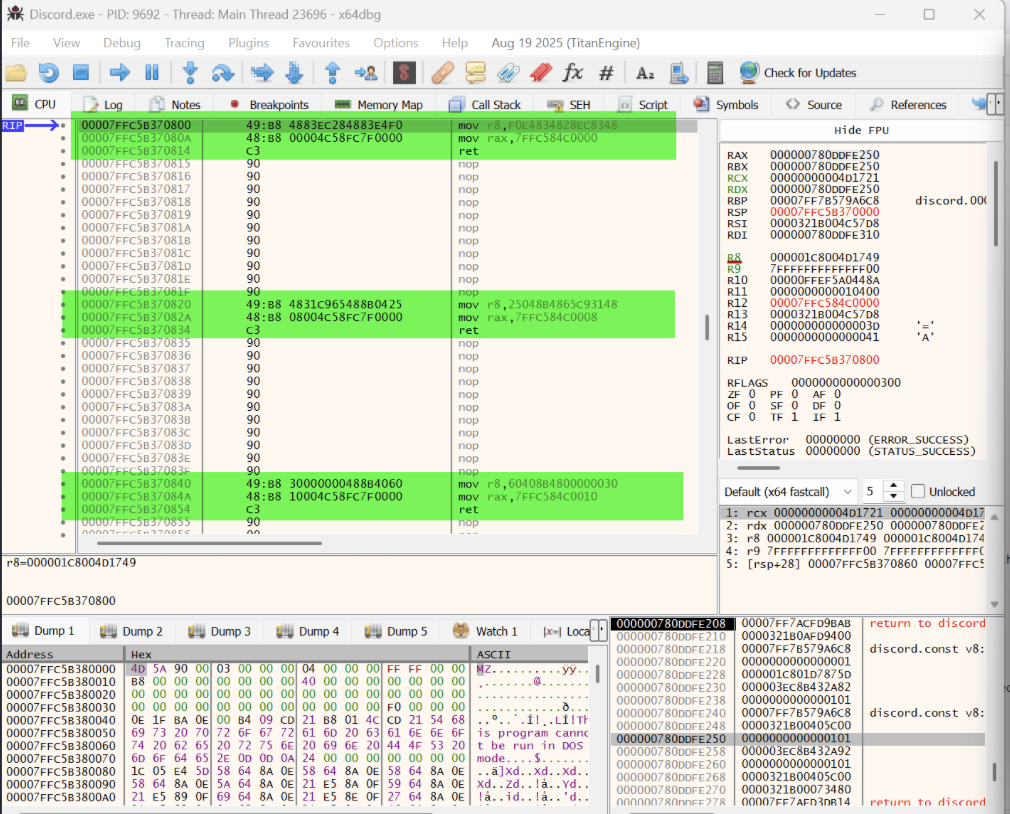This screenshot has width=1010, height=814.
Task: Enable the Unlocked checkbox
Action: coord(918,491)
